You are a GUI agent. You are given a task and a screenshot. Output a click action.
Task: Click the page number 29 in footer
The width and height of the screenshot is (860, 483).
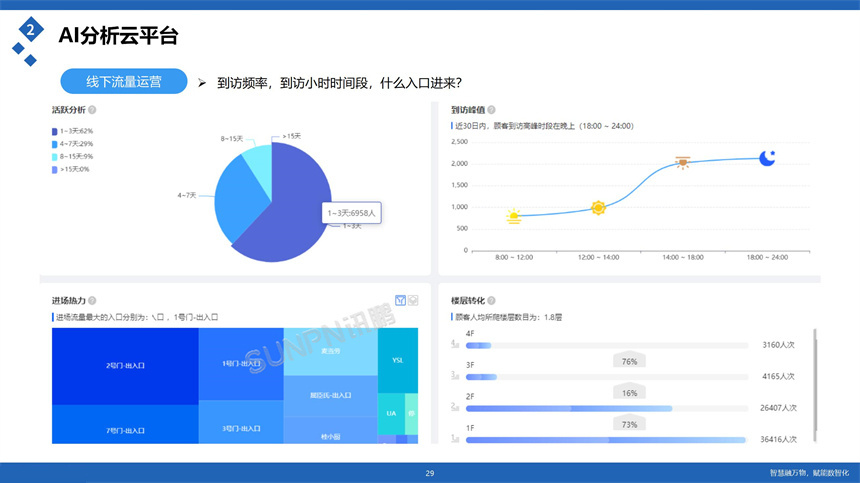430,473
